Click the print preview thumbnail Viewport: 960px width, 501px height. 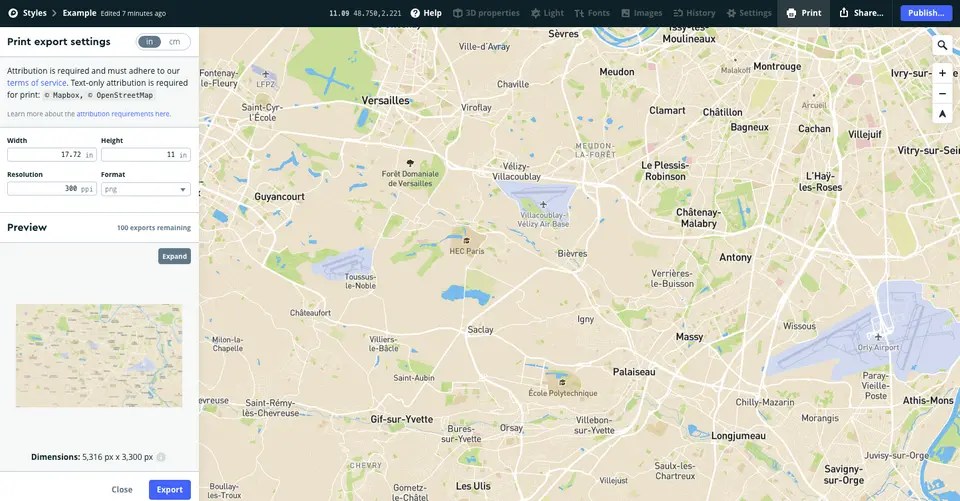pyautogui.click(x=99, y=355)
